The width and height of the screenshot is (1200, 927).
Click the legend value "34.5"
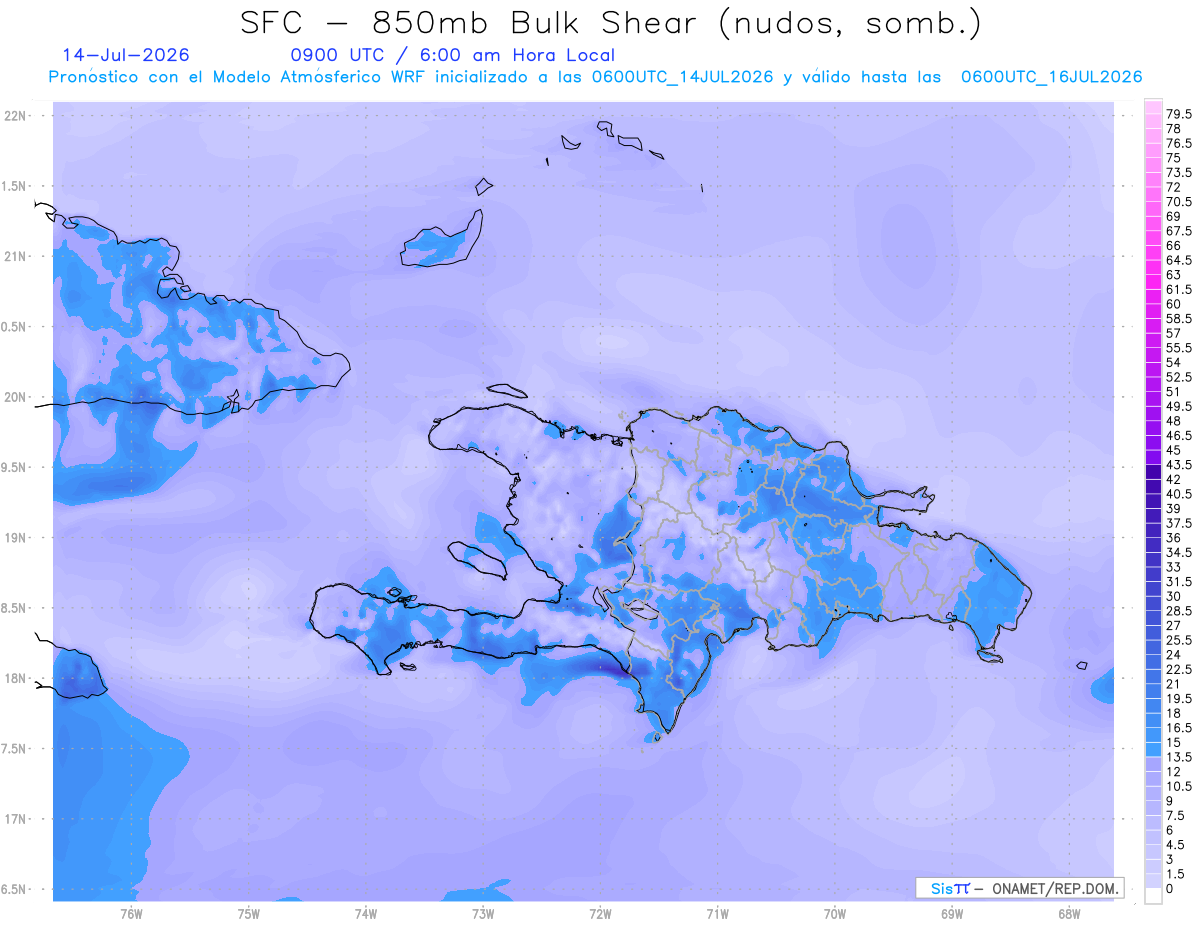click(1181, 552)
